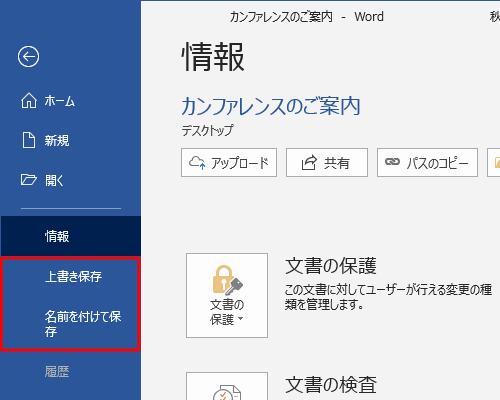
Task: Click the デスクトップ location text
Action: [x=207, y=130]
